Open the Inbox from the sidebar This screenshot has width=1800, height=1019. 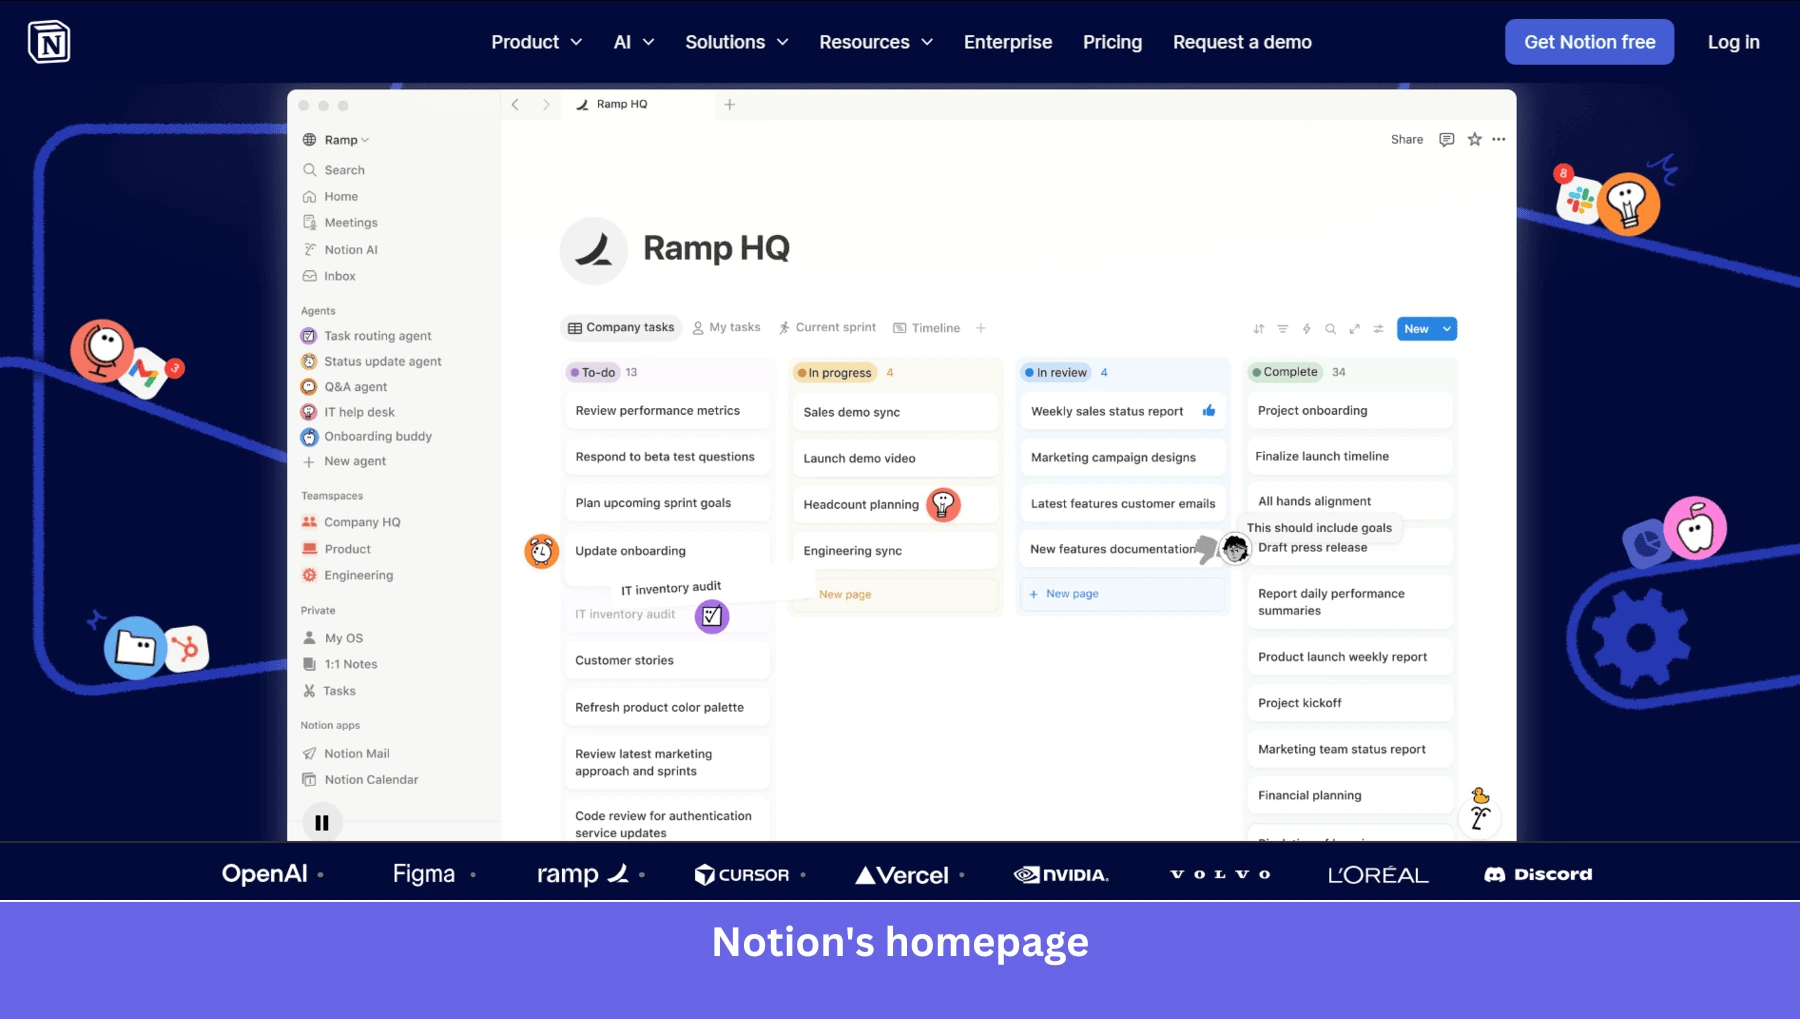[340, 276]
